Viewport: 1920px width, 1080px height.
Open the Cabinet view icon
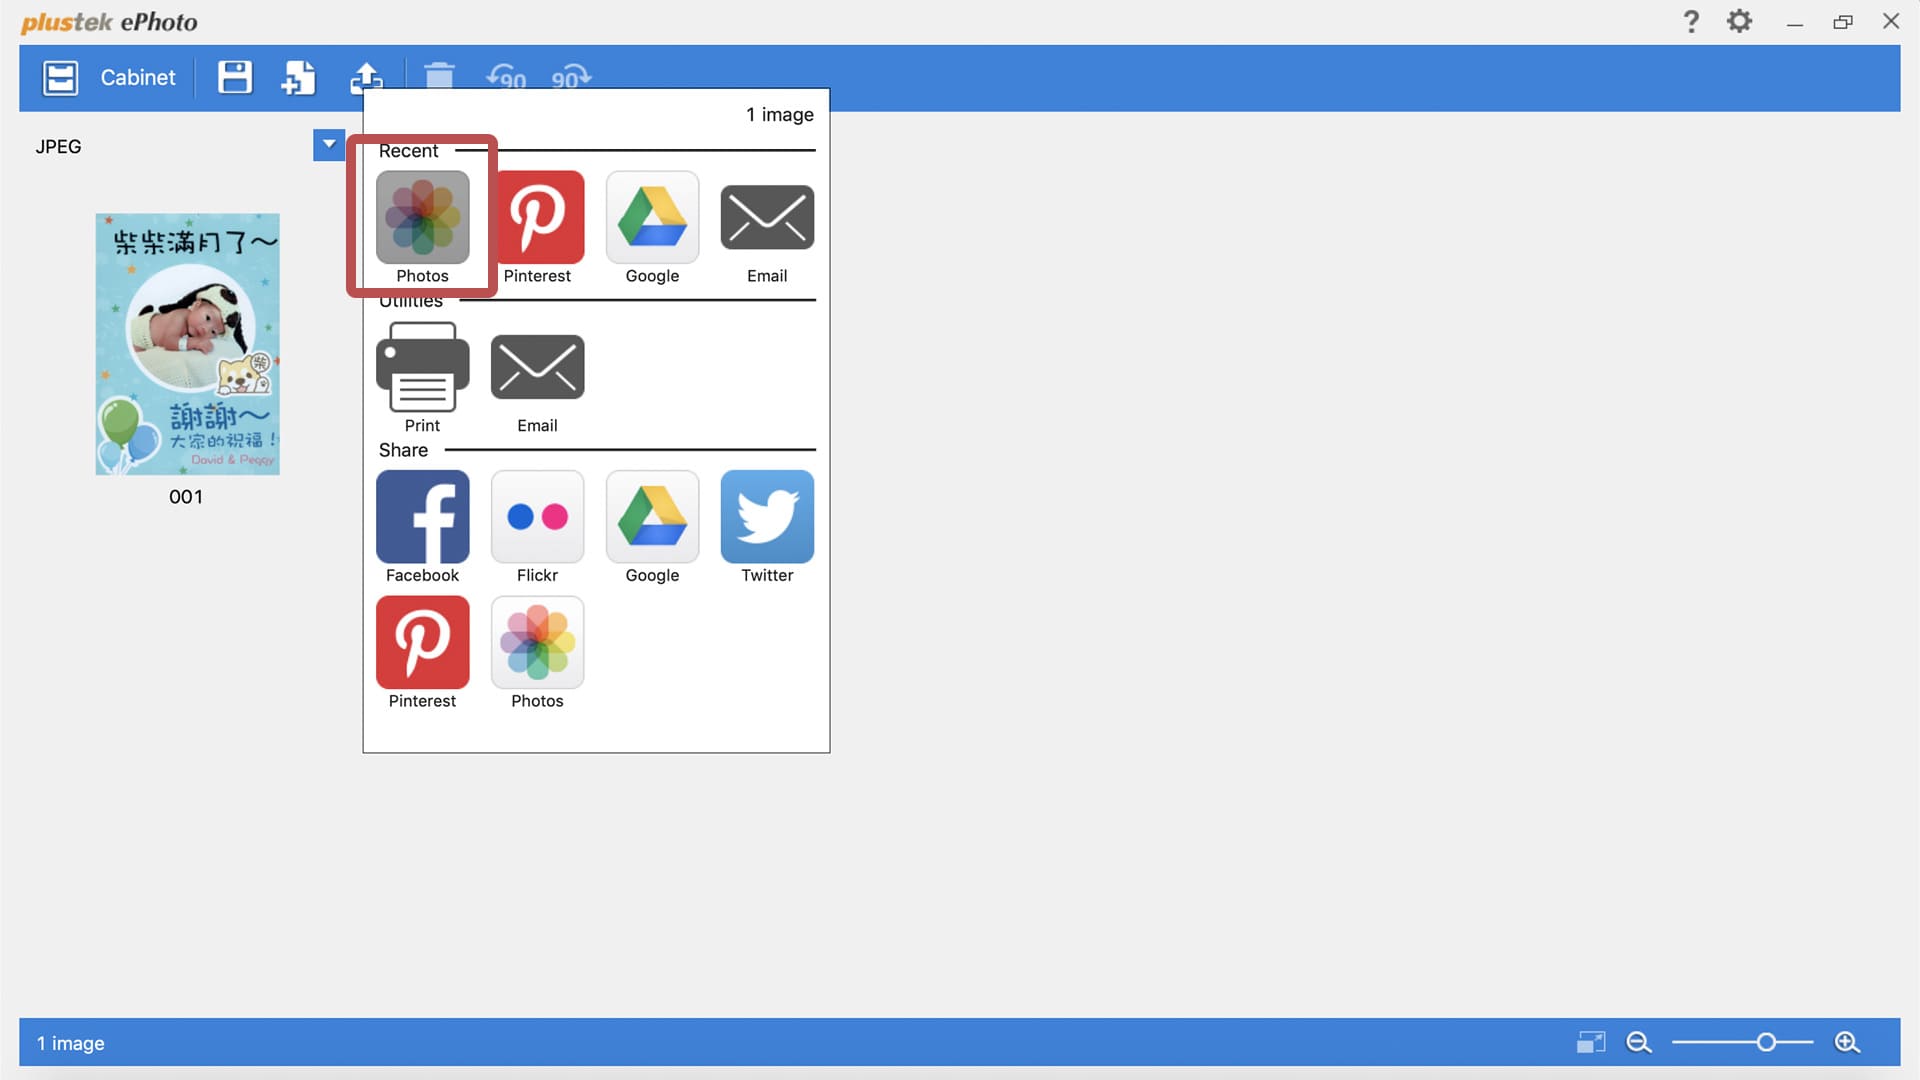60,78
